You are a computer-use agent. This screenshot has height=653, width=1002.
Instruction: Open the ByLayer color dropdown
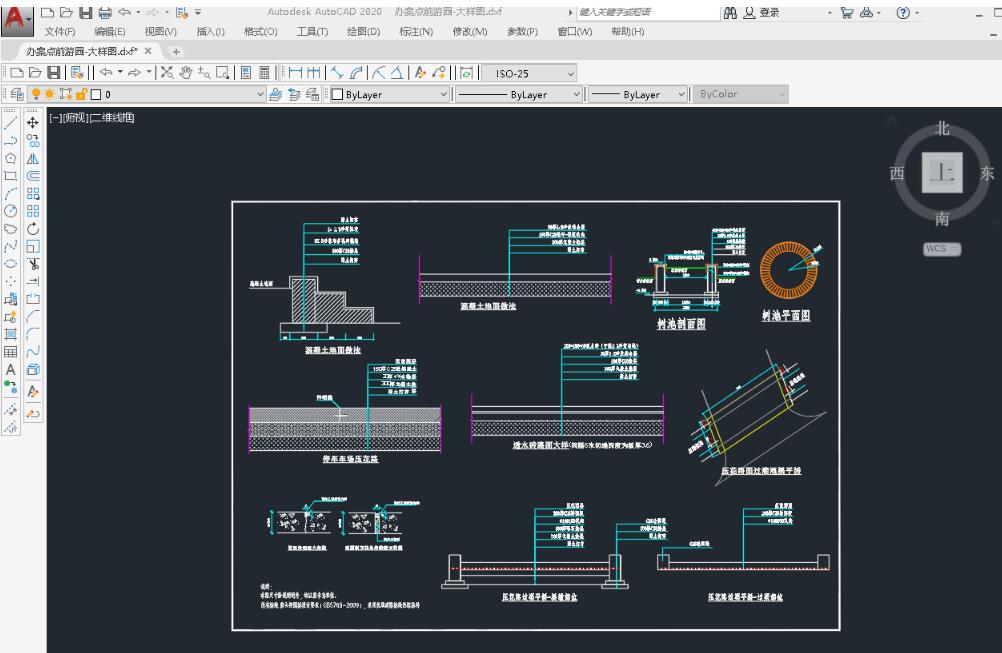[x=389, y=95]
